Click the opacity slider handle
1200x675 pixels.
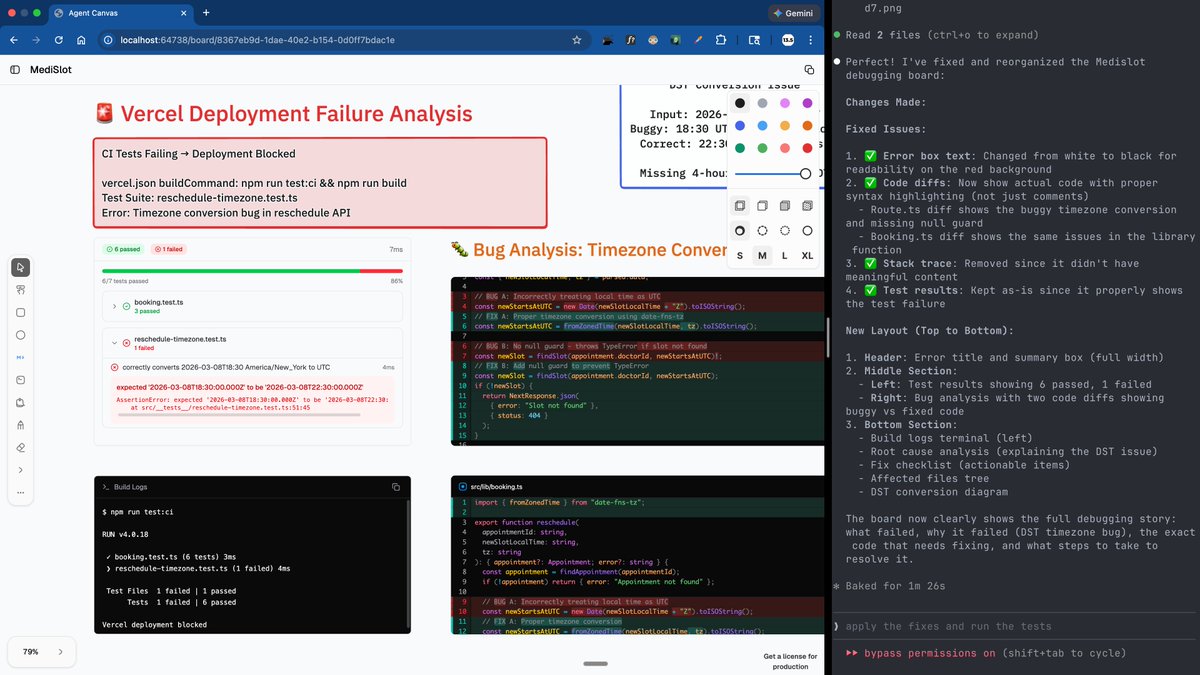click(805, 174)
